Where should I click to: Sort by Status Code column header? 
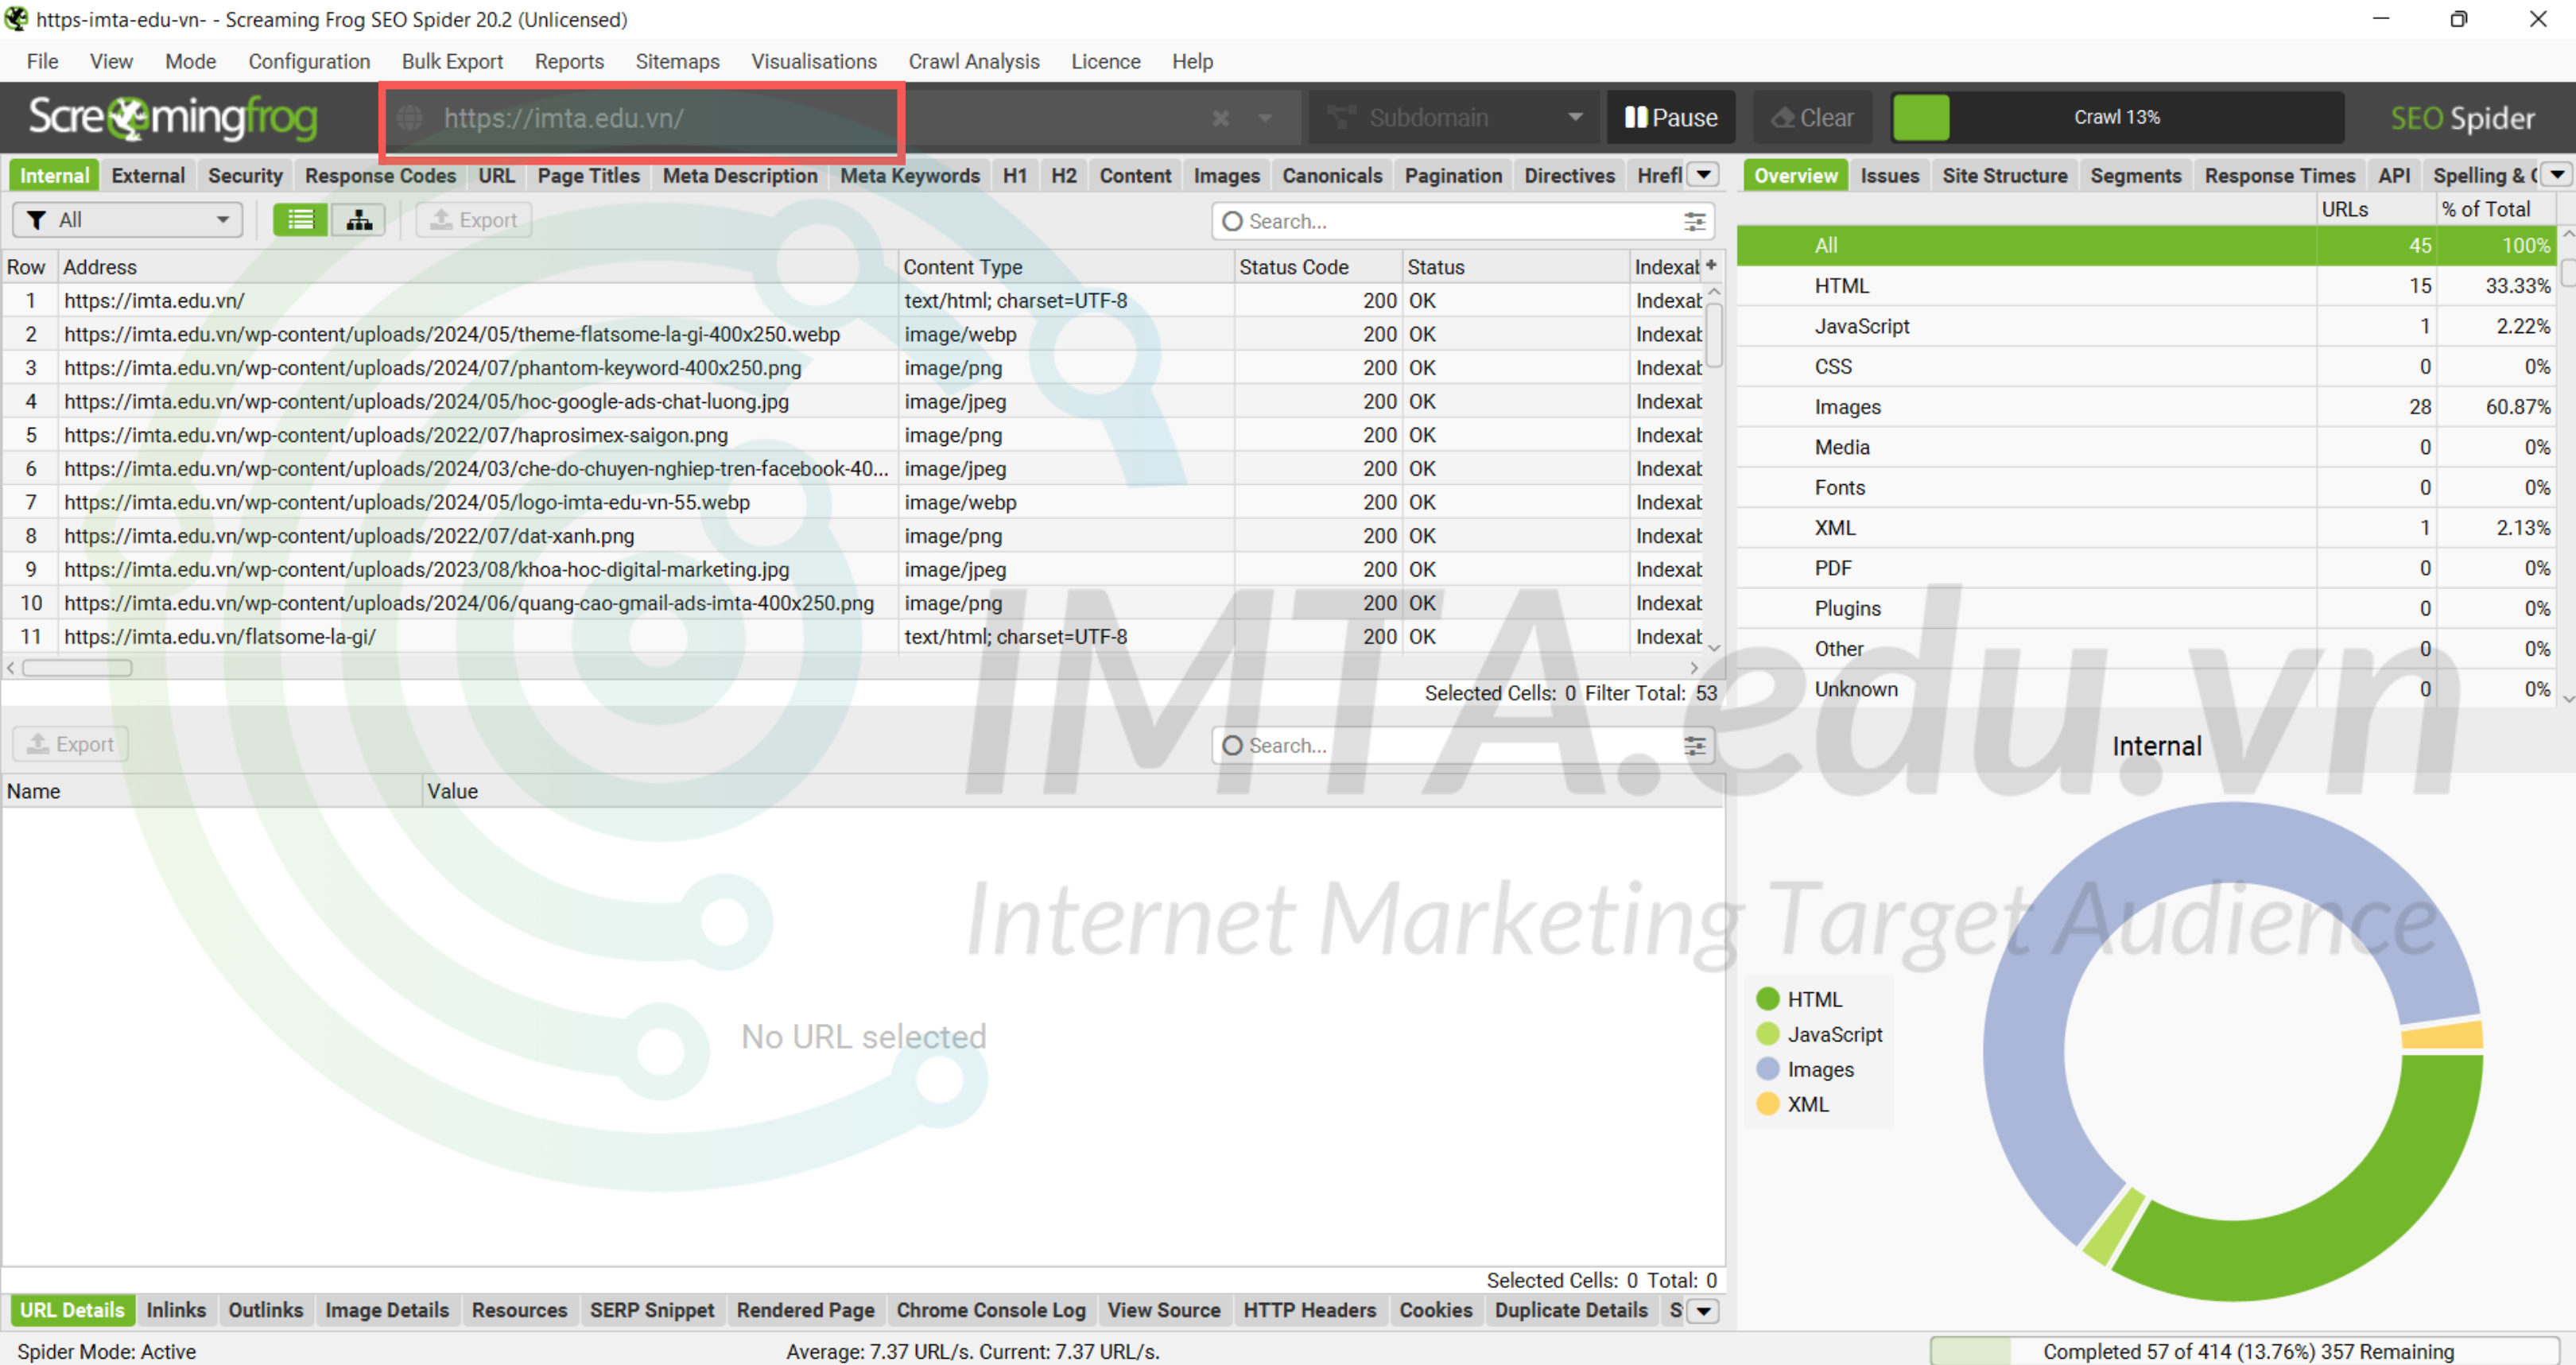click(1317, 267)
